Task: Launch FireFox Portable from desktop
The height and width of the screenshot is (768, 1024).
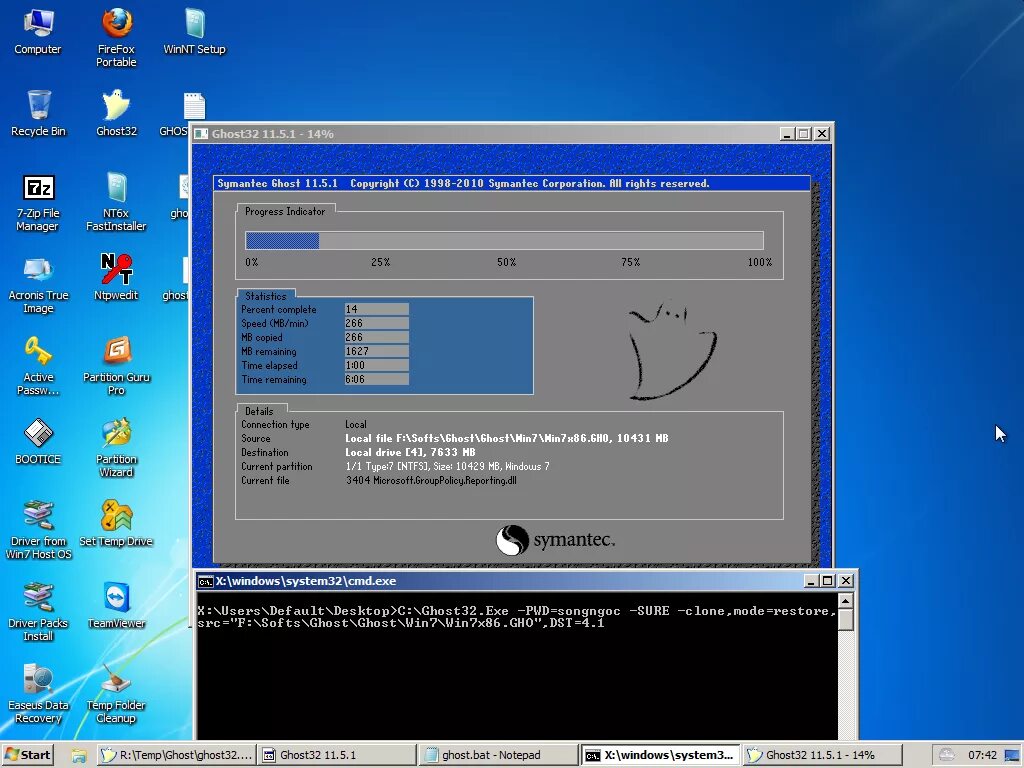Action: pyautogui.click(x=116, y=37)
